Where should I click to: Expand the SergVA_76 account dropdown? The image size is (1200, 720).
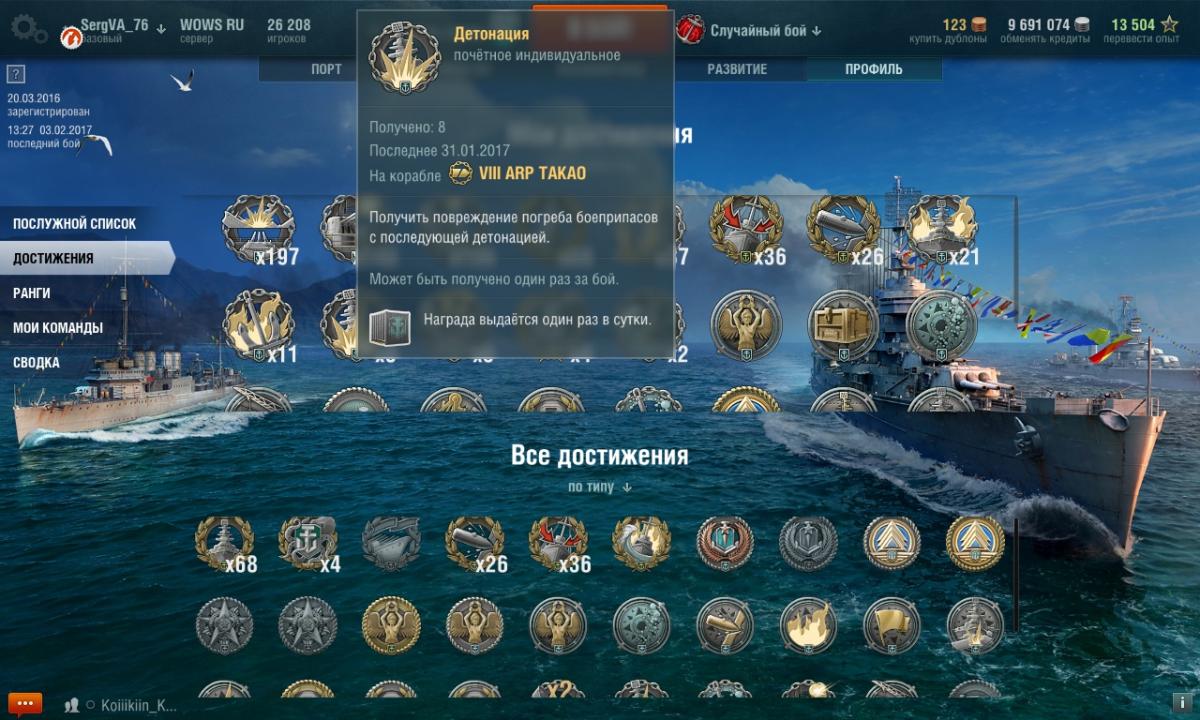[x=161, y=28]
